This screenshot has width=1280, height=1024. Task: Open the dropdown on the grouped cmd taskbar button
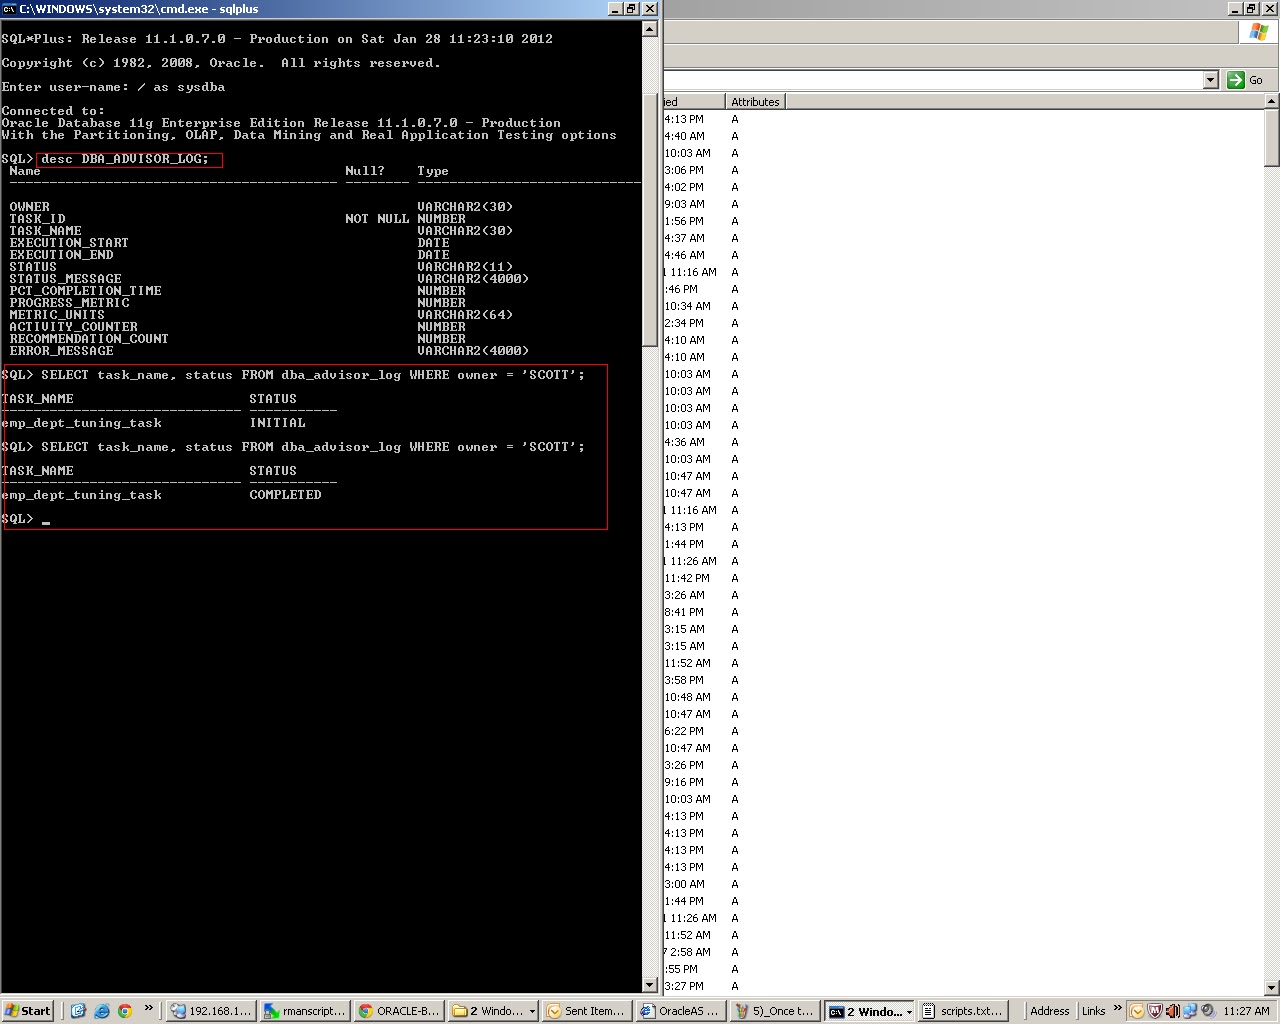coord(908,1011)
